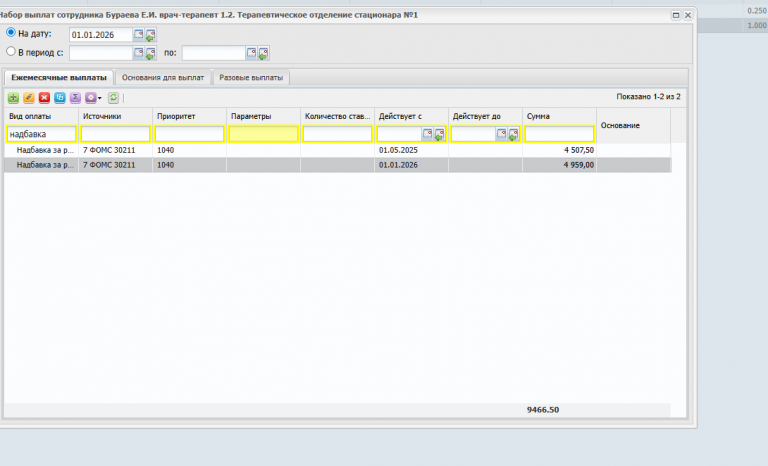The image size is (768, 466).
Task: Click Надбавка за р... in the 01.01.2026 row
Action: pos(45,165)
